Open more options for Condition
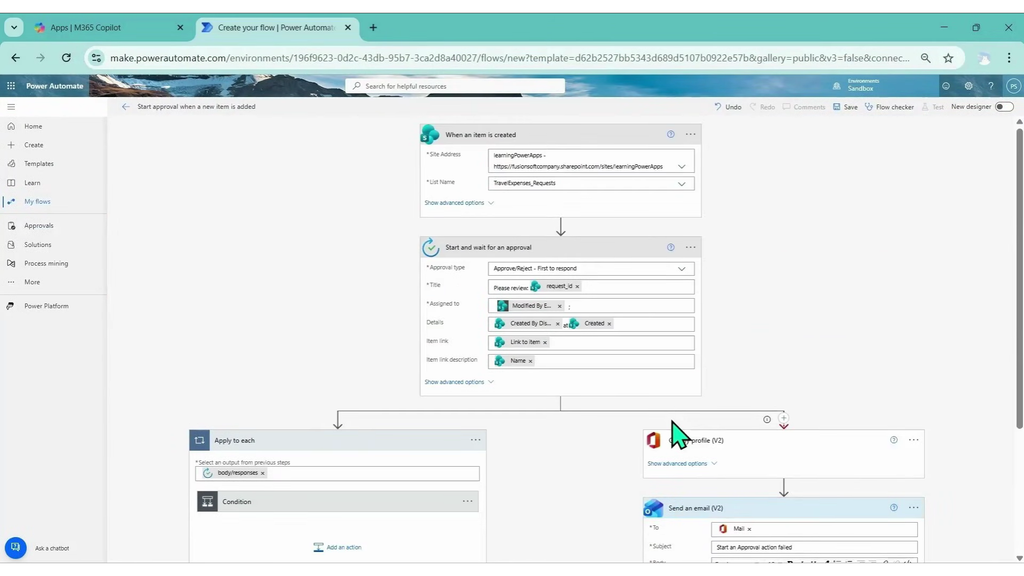Image resolution: width=1024 pixels, height=576 pixels. [x=468, y=502]
